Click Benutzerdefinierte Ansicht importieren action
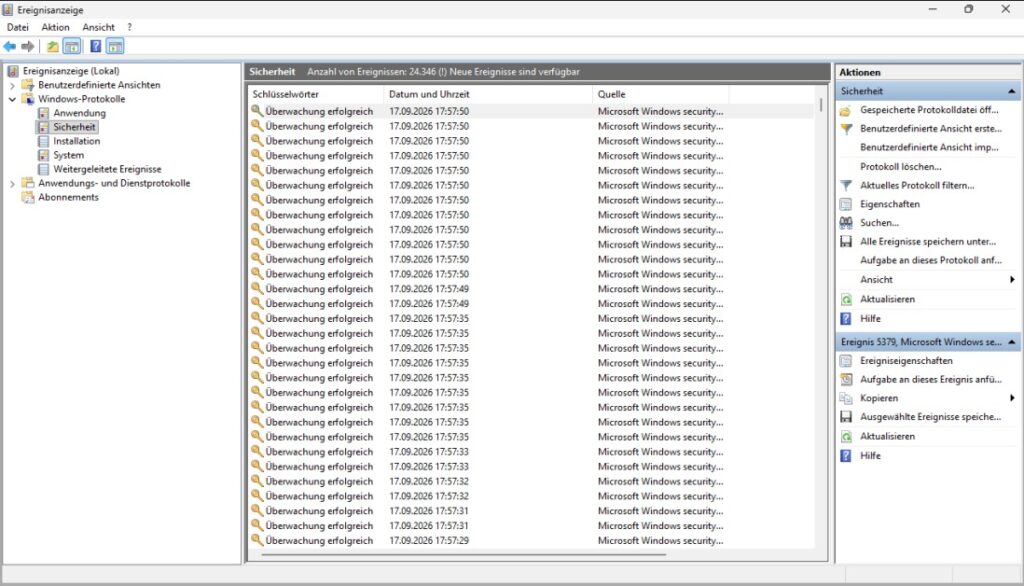1024x586 pixels. click(x=929, y=148)
